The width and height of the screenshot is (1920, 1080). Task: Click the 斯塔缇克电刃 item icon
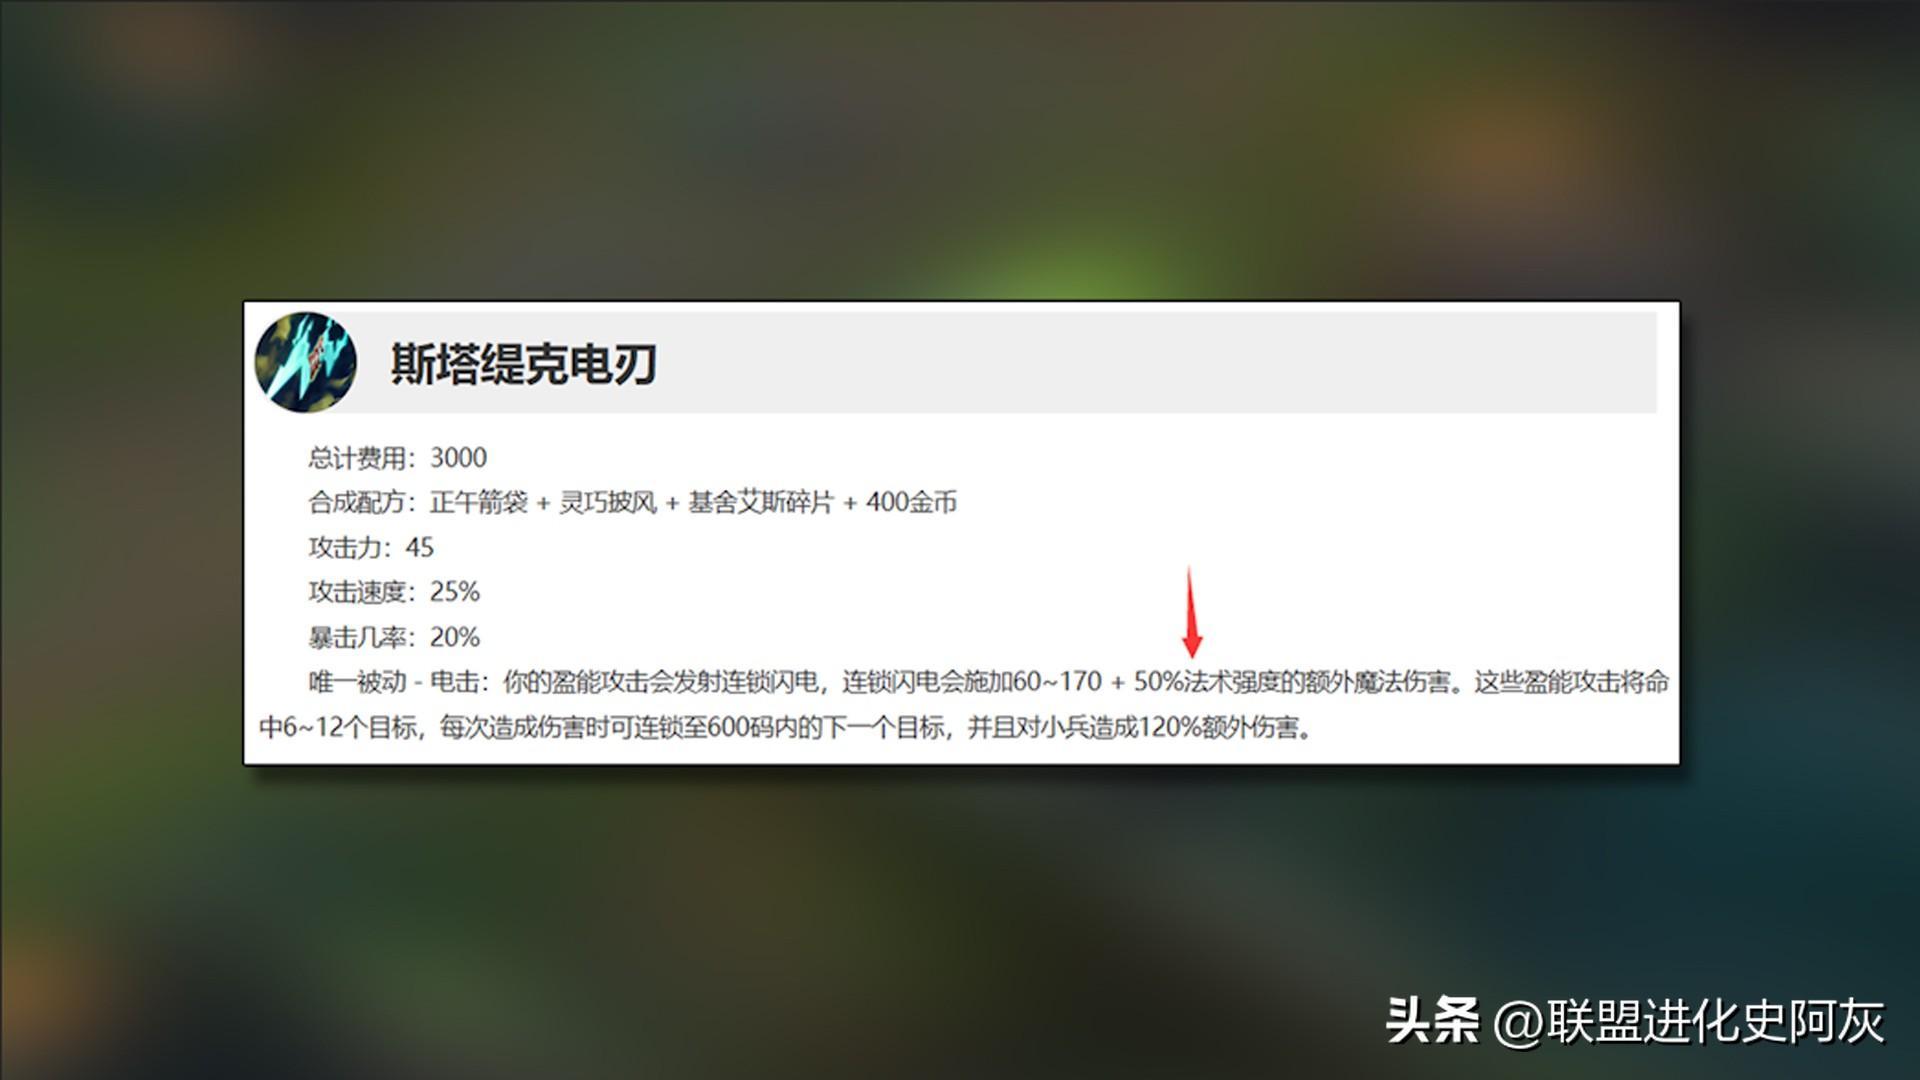click(306, 362)
